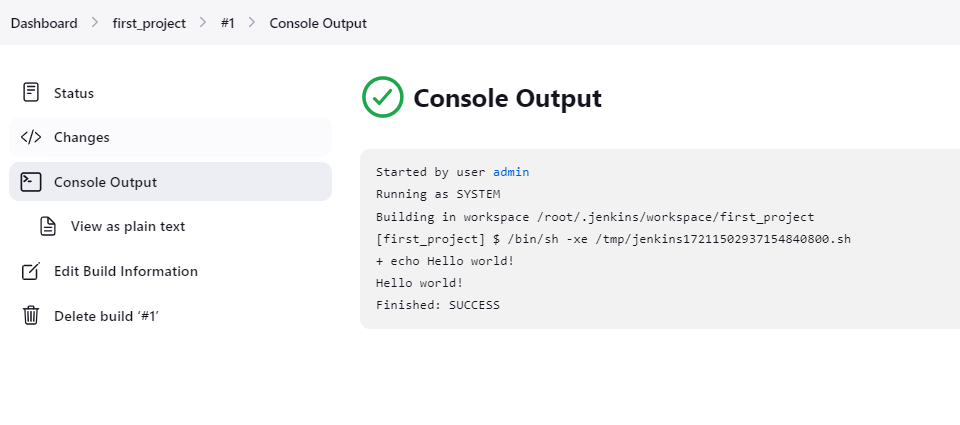Go to Dashboard via the breadcrumb
This screenshot has width=960, height=425.
(x=44, y=23)
